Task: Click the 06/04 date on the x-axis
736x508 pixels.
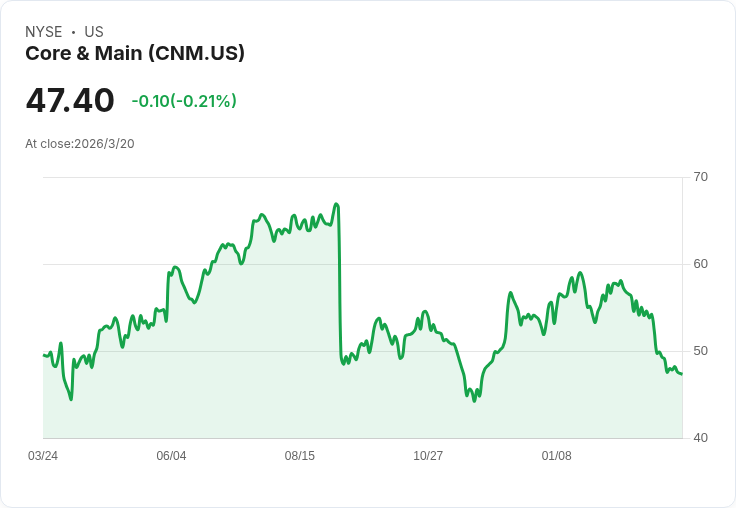Action: pos(171,456)
